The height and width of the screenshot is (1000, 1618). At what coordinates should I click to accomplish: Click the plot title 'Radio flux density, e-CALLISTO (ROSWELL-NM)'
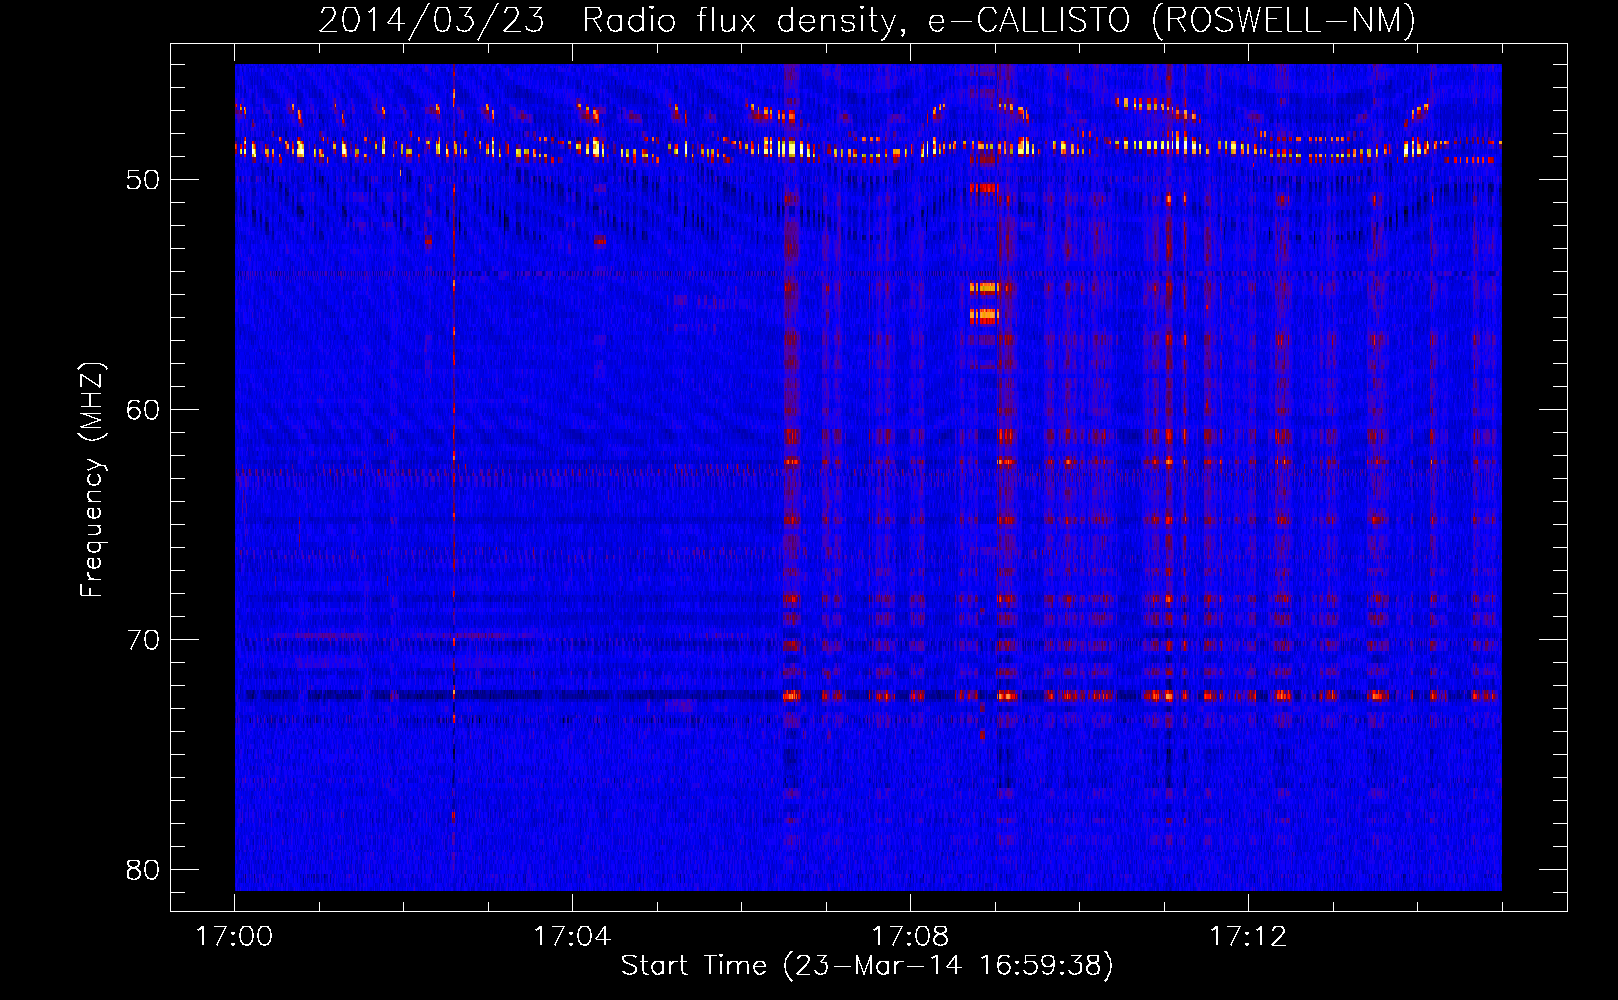click(999, 20)
